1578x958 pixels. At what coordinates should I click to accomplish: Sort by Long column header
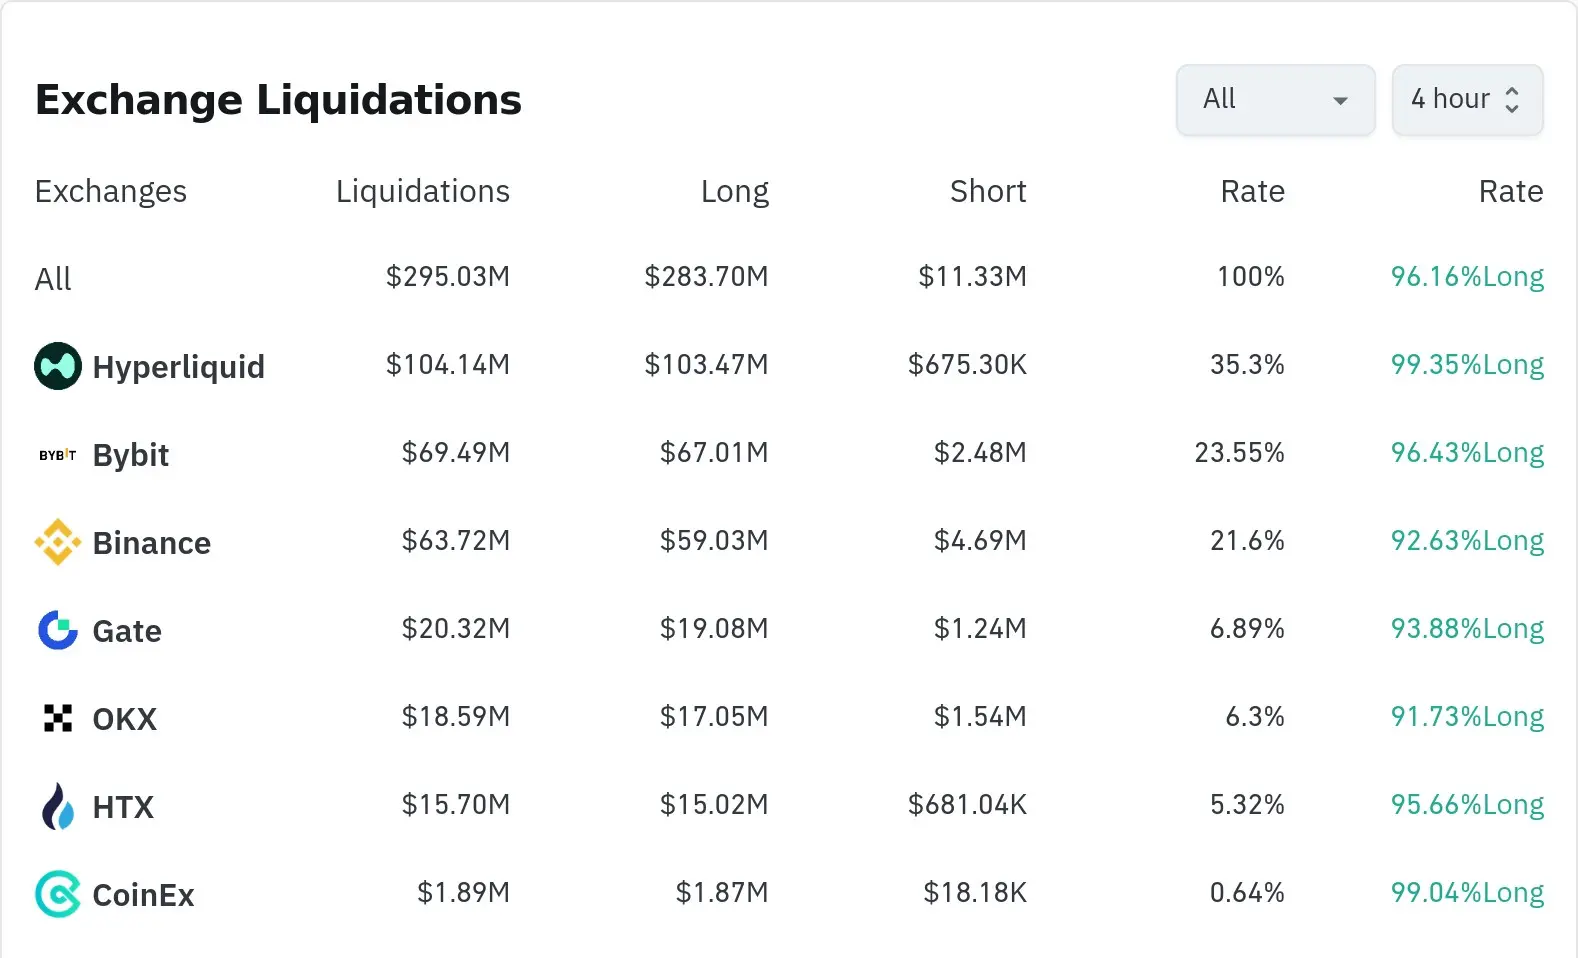[734, 191]
